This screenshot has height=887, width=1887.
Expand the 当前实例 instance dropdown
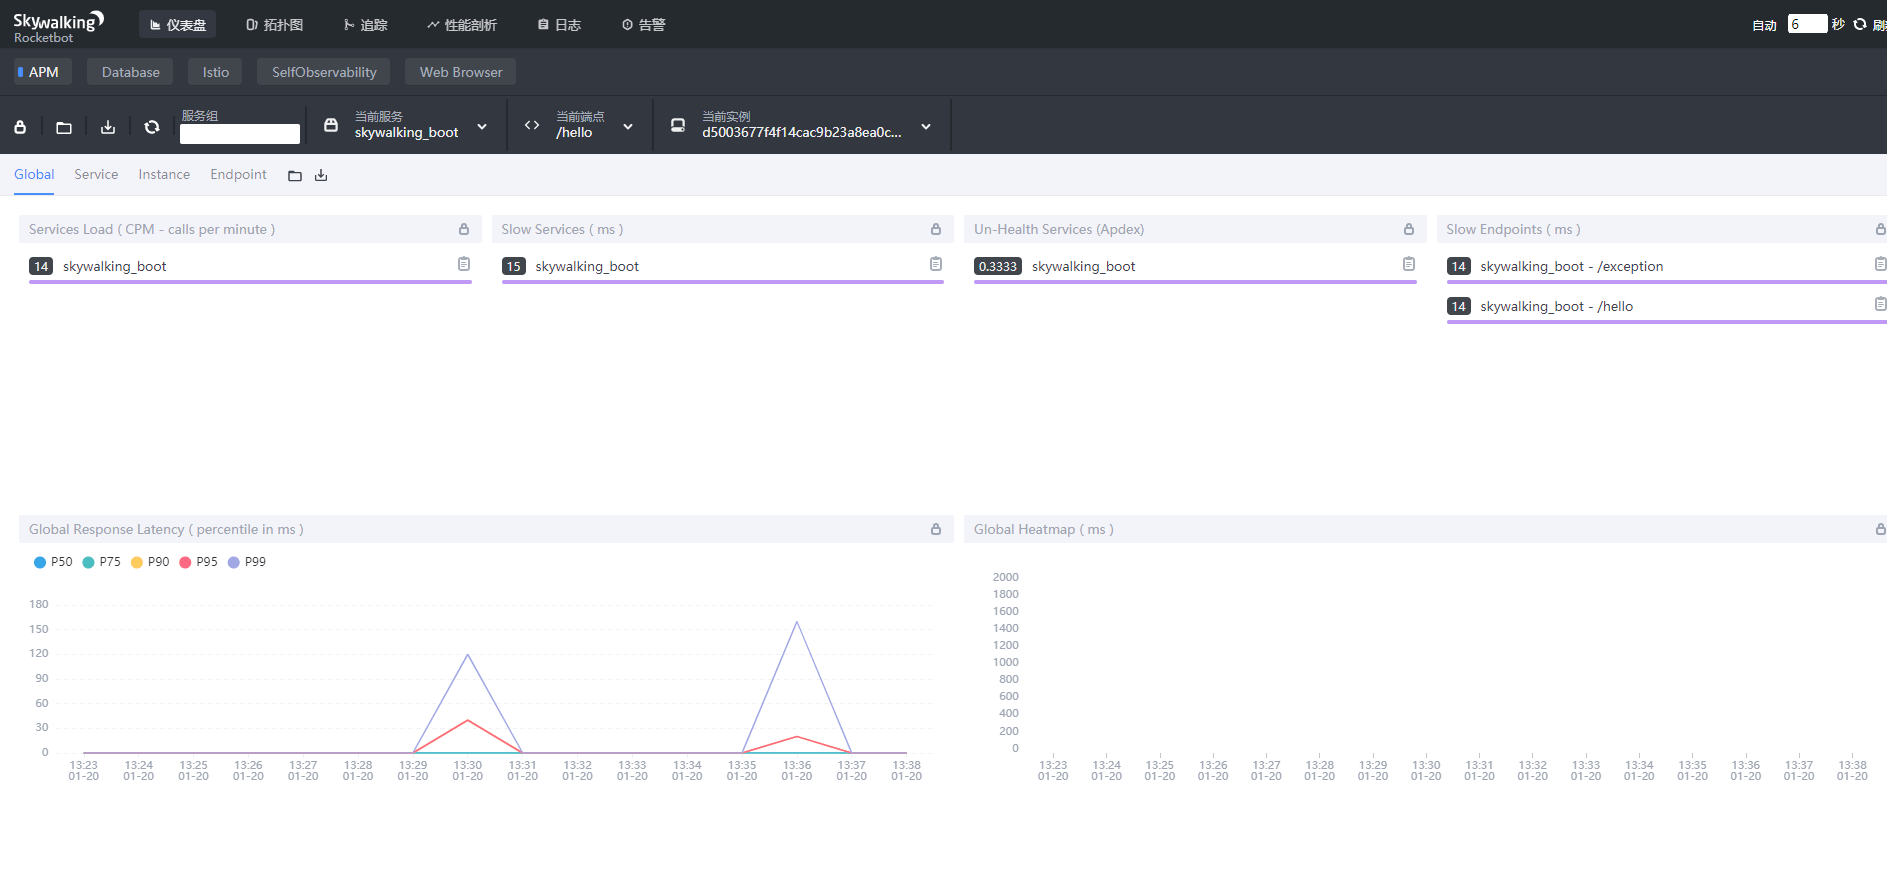tap(926, 127)
